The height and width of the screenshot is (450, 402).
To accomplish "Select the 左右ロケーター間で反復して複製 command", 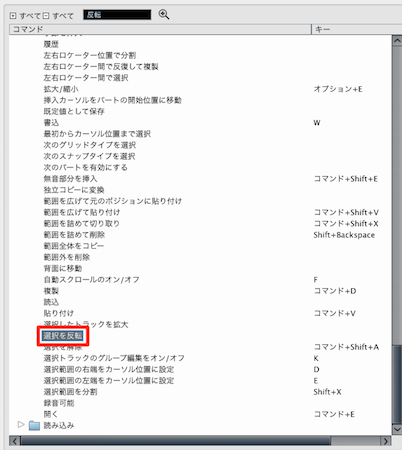I will tap(101, 67).
